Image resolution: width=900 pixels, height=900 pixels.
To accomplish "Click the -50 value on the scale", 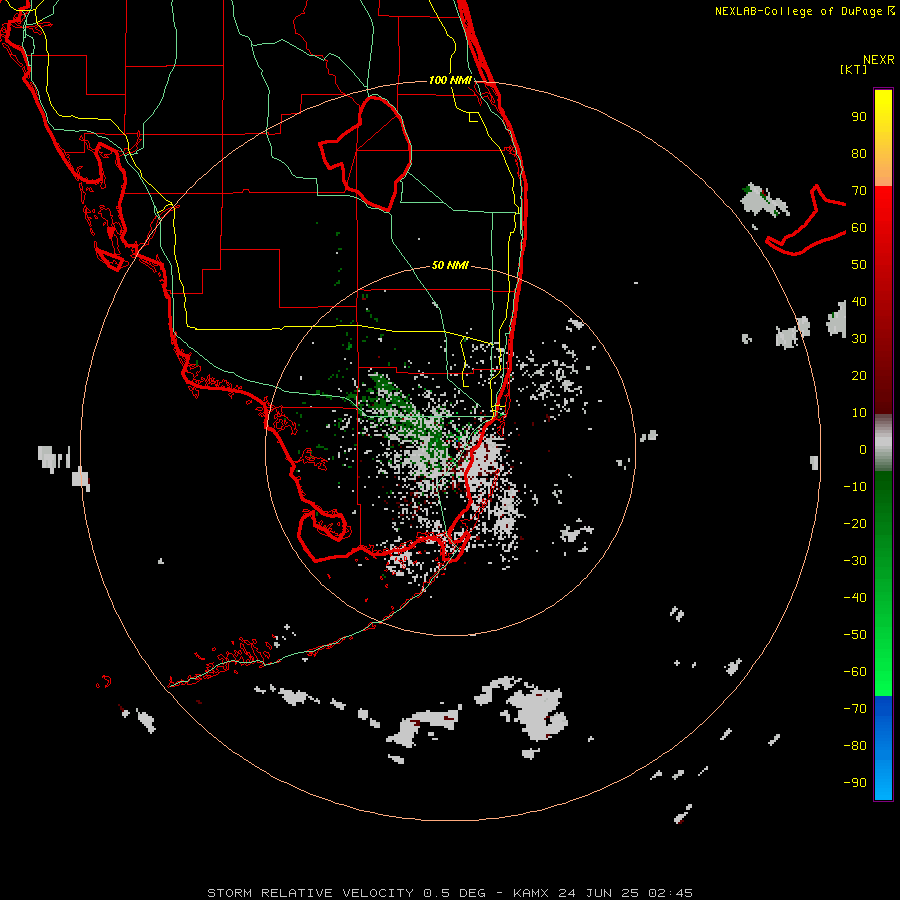I will point(855,634).
